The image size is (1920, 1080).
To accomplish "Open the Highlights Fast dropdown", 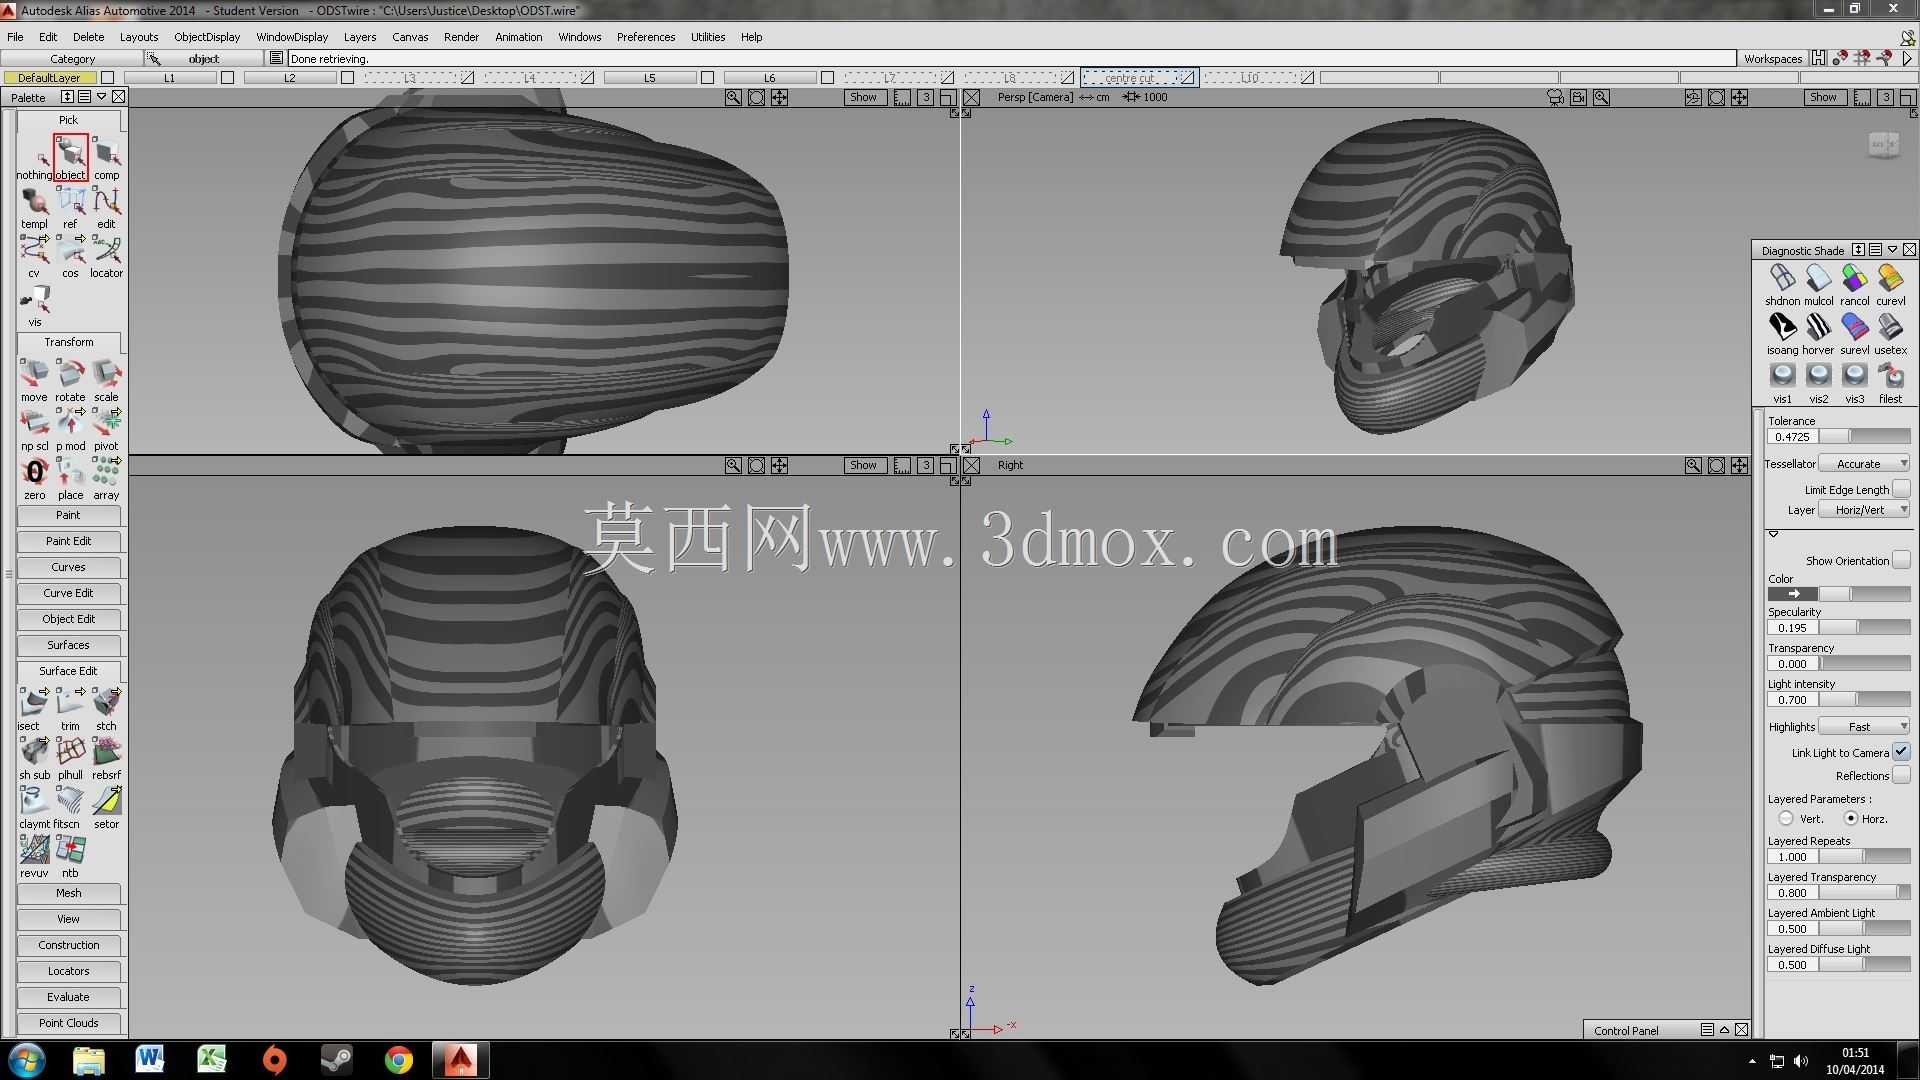I will pyautogui.click(x=1864, y=727).
